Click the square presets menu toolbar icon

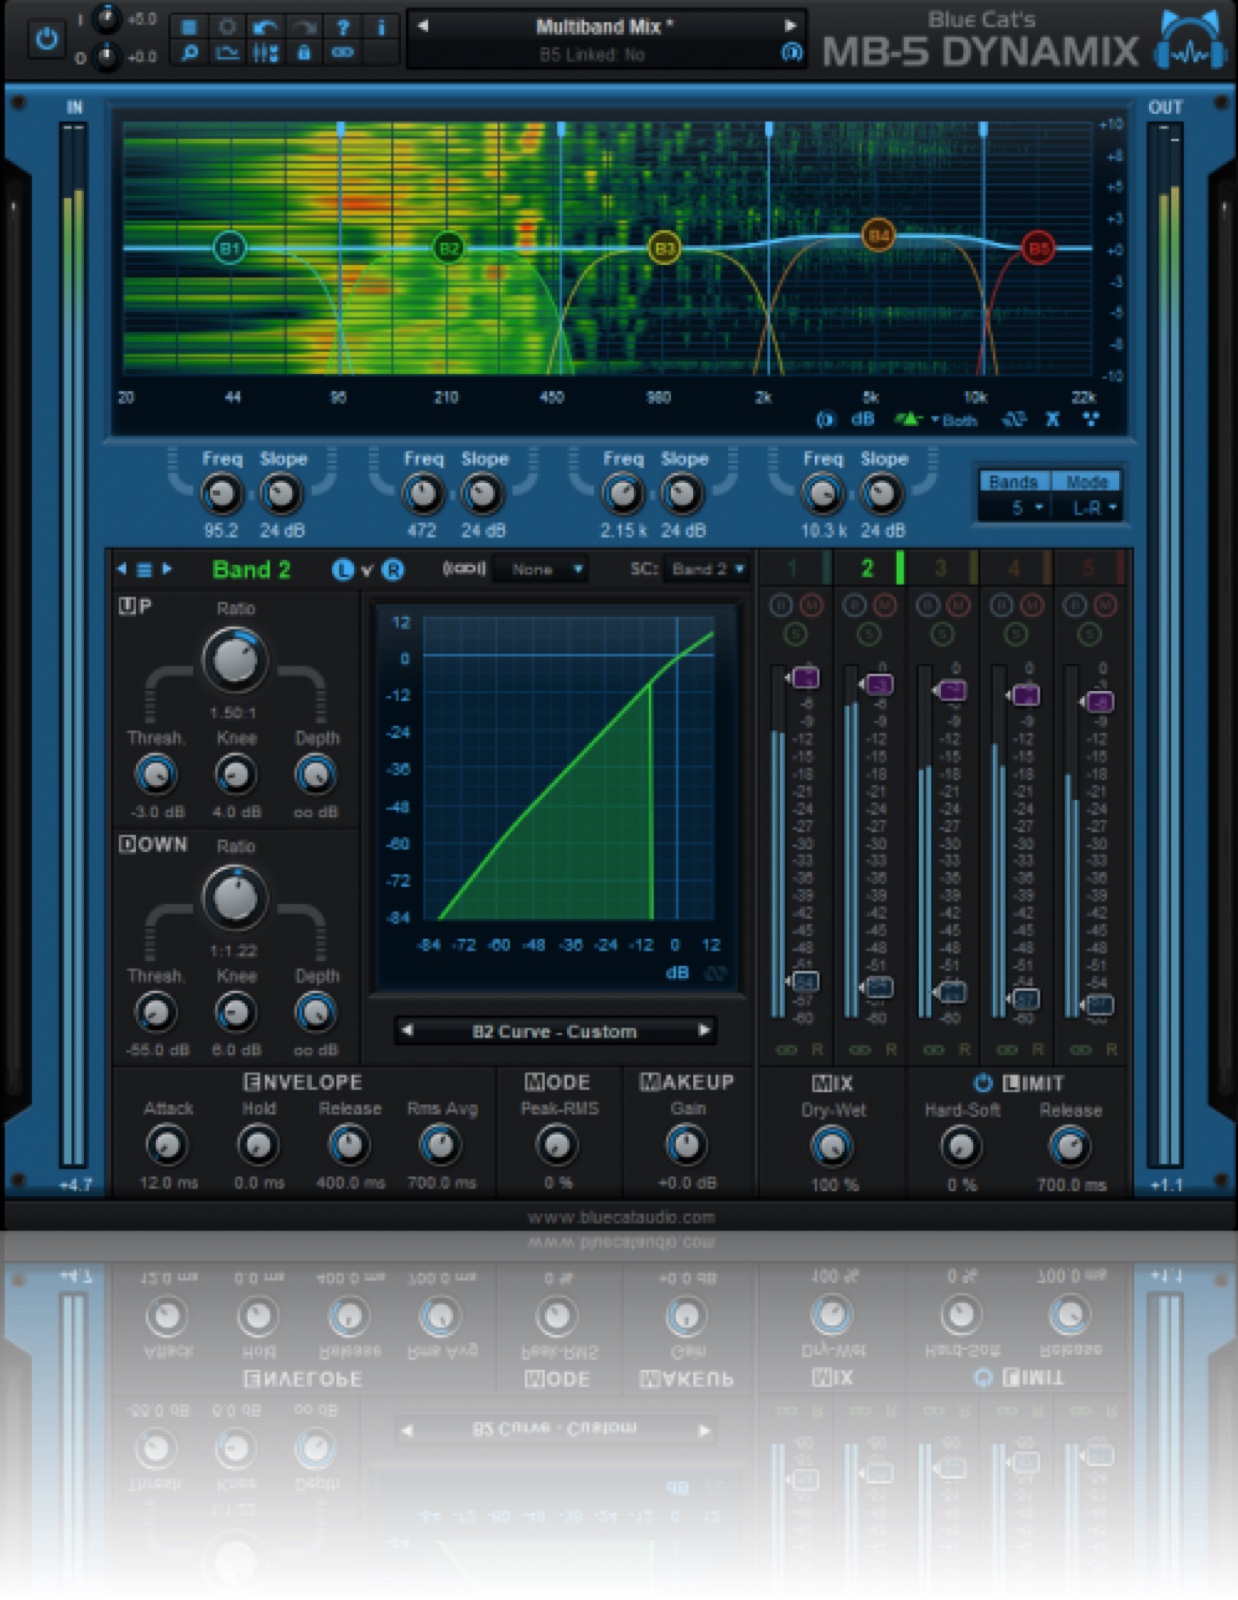tap(189, 27)
